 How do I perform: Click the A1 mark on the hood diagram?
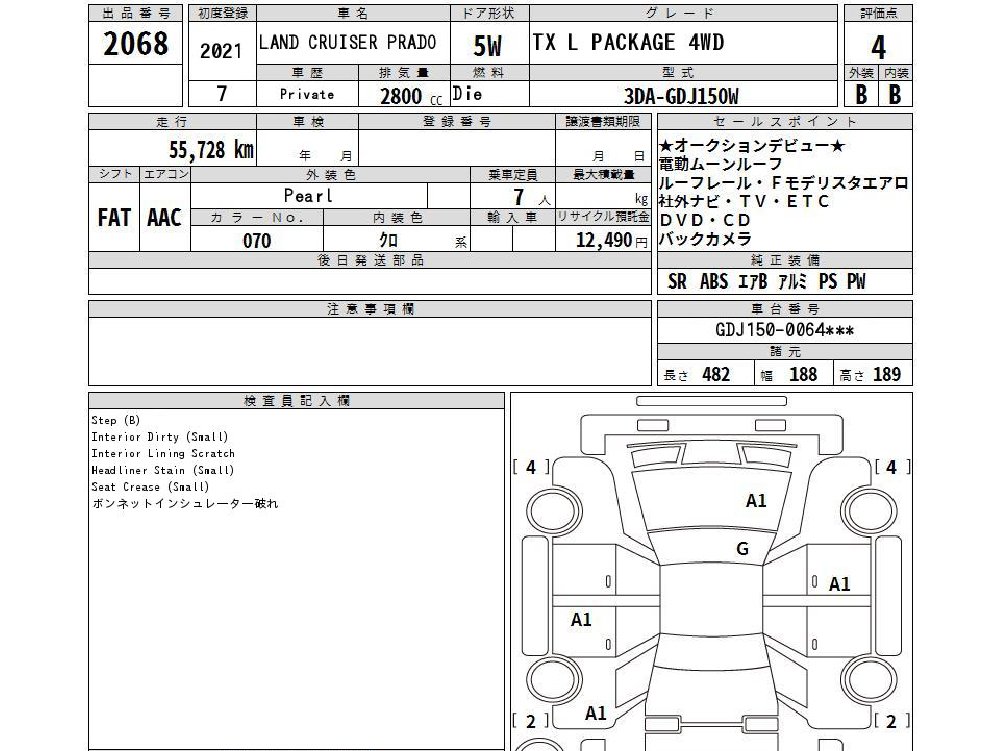[756, 501]
